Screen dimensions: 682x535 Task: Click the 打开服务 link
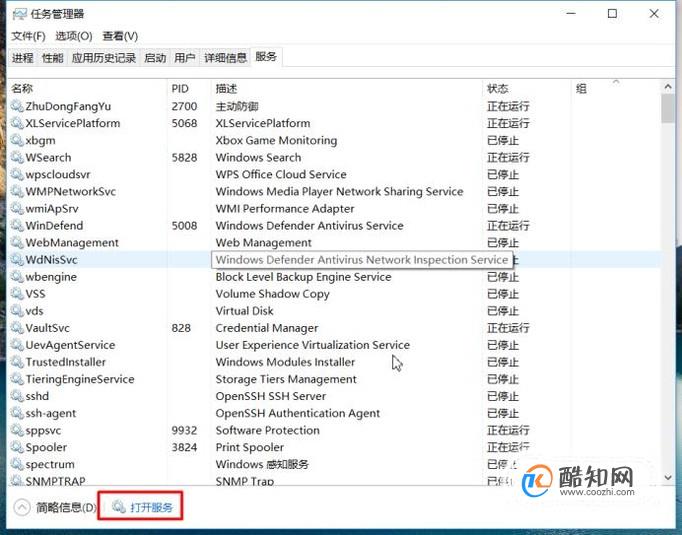tap(151, 507)
